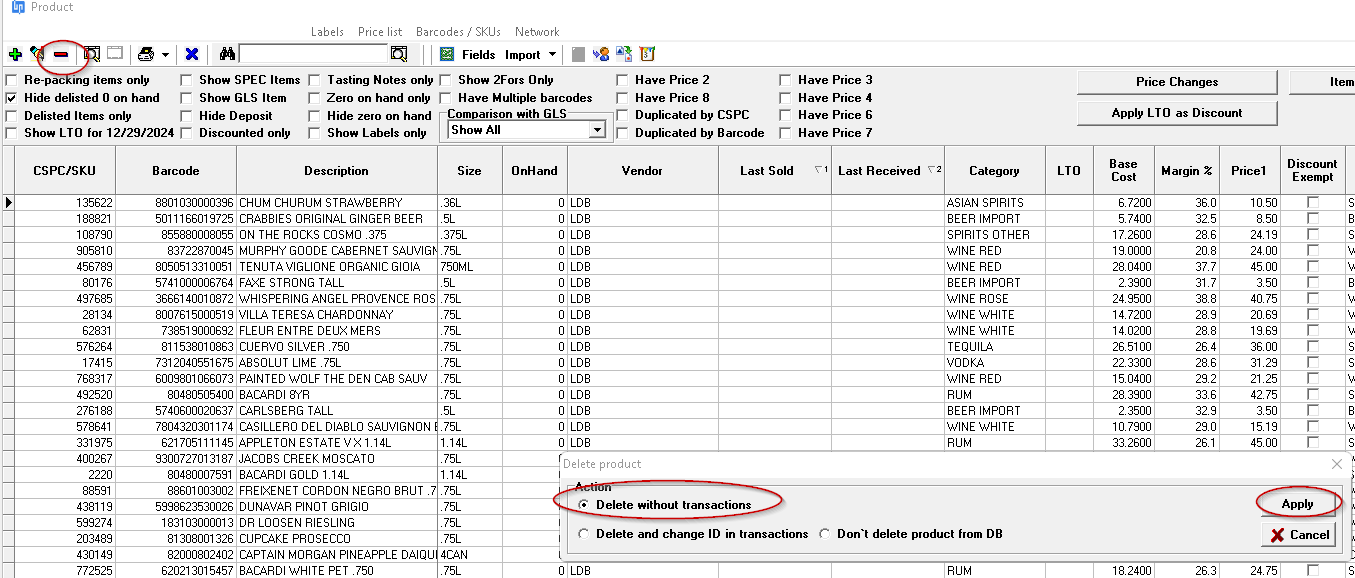This screenshot has height=578, width=1355.
Task: Click the printer icon in the toolbar
Action: 146,54
